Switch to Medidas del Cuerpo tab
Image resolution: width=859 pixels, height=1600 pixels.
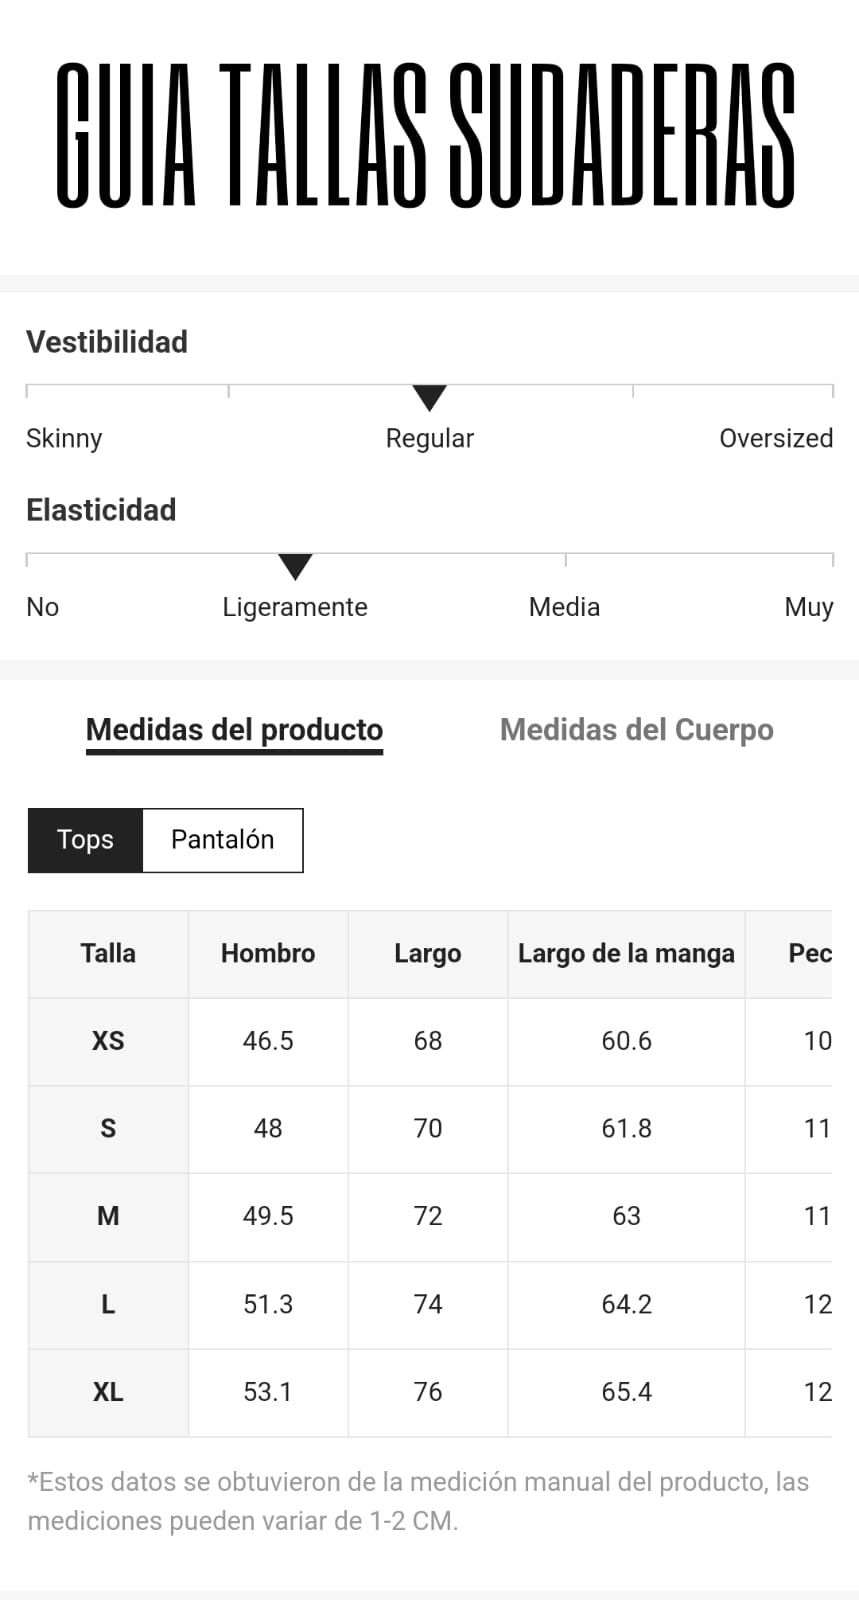(x=636, y=730)
